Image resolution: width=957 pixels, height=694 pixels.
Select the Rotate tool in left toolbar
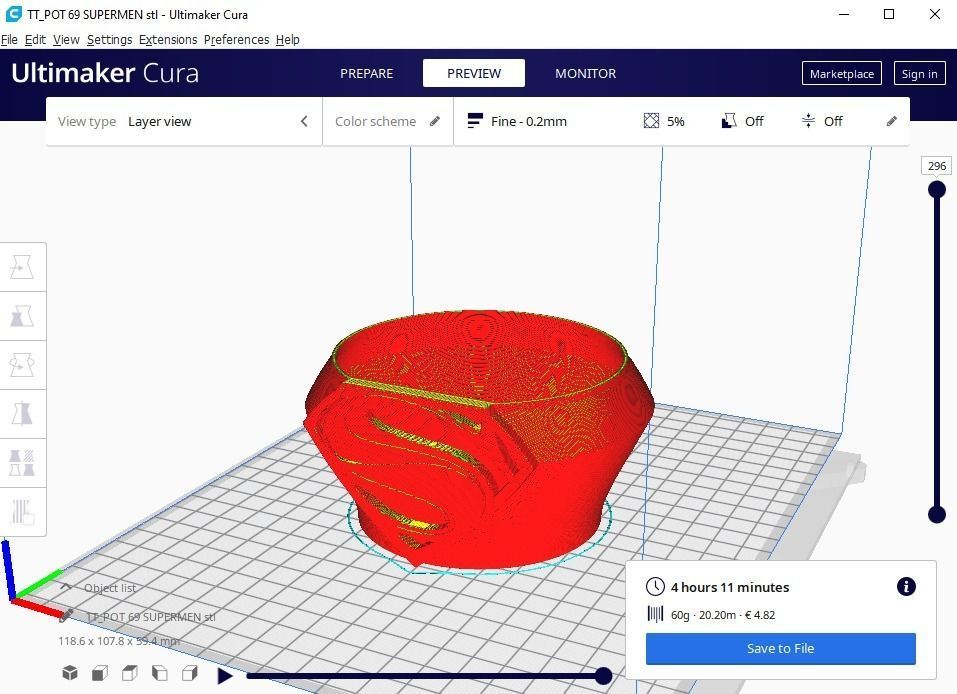[x=23, y=365]
